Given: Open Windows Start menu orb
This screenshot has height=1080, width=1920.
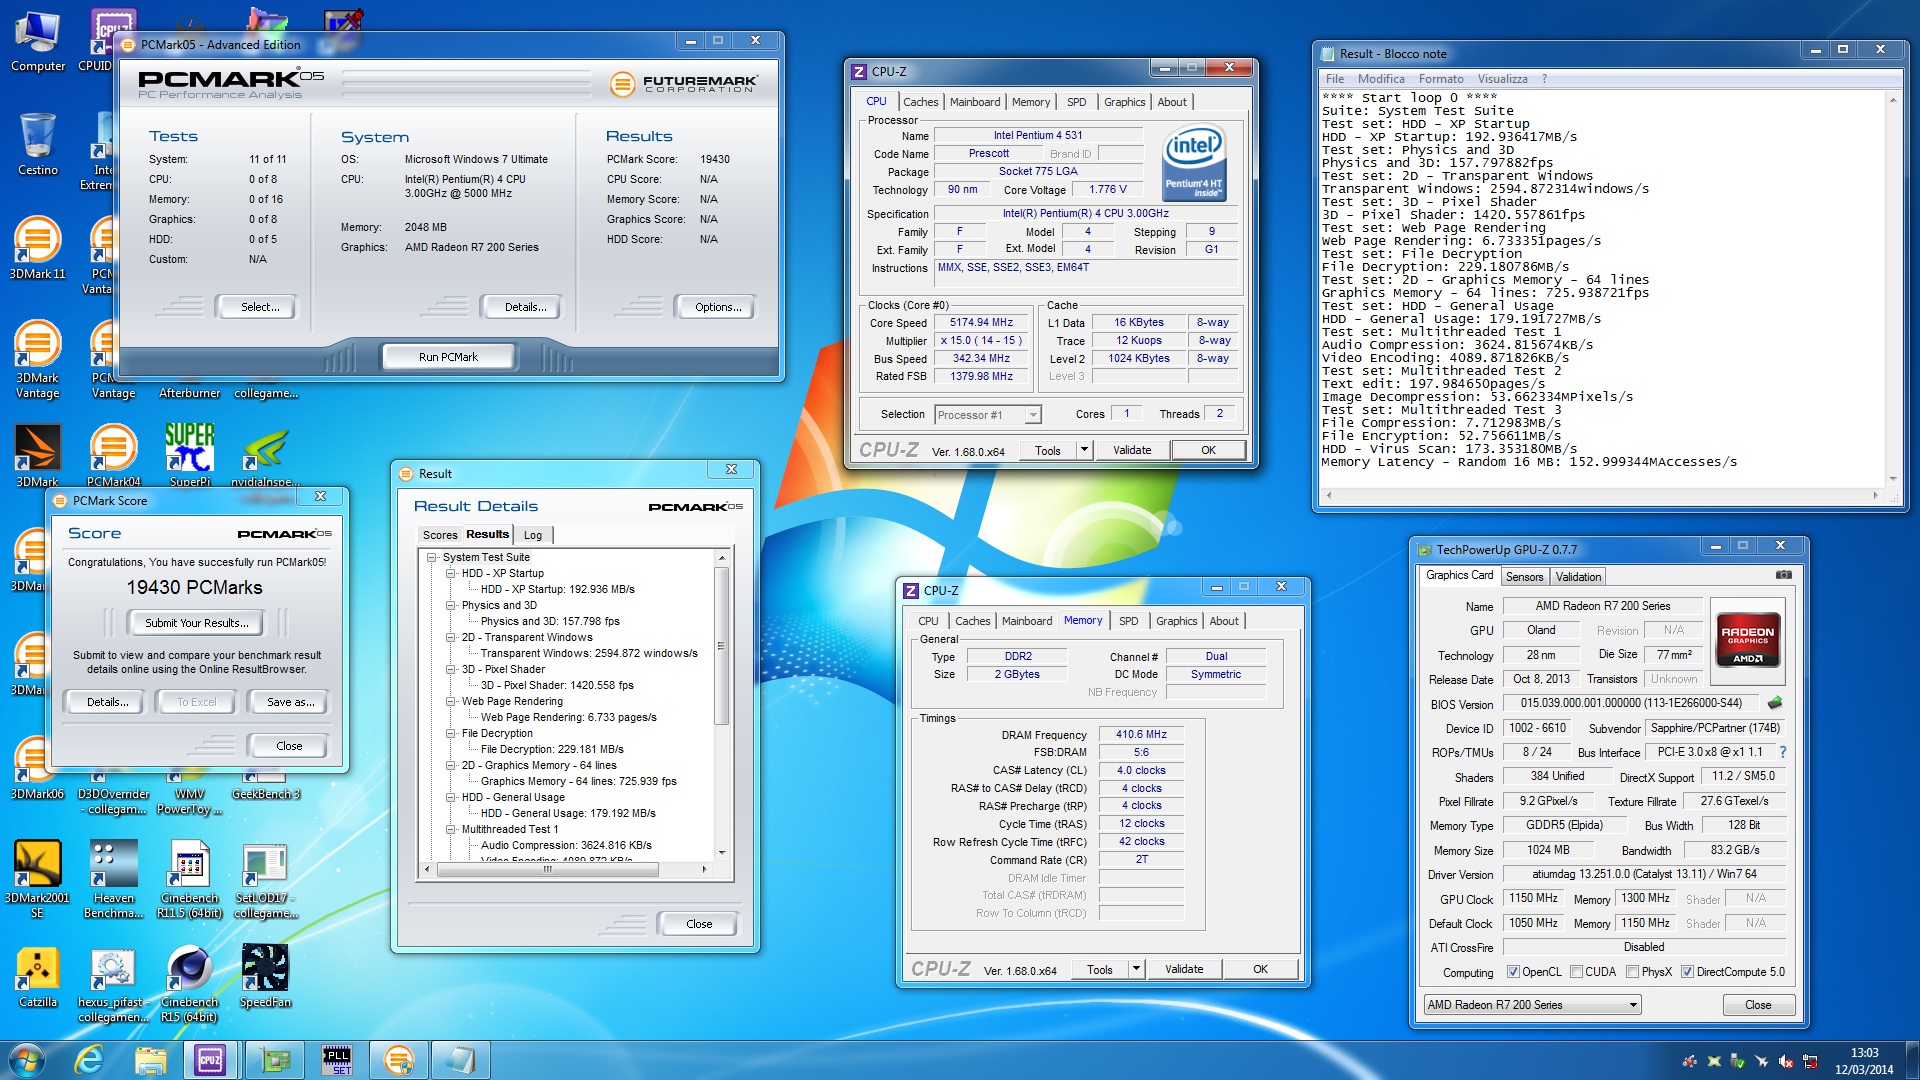Looking at the screenshot, I should (x=26, y=1059).
